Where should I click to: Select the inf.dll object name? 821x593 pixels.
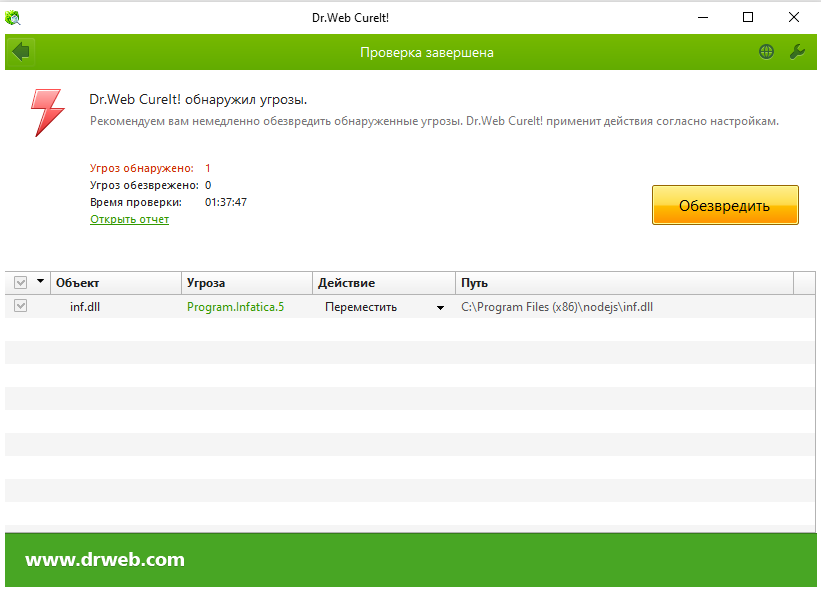click(x=85, y=307)
